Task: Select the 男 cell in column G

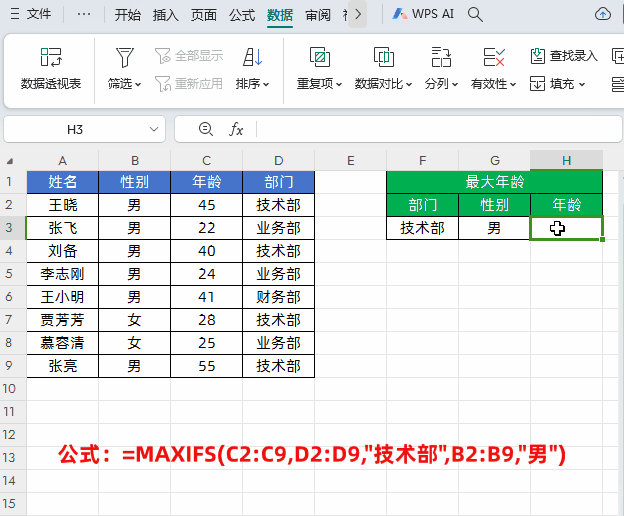Action: pyautogui.click(x=495, y=228)
